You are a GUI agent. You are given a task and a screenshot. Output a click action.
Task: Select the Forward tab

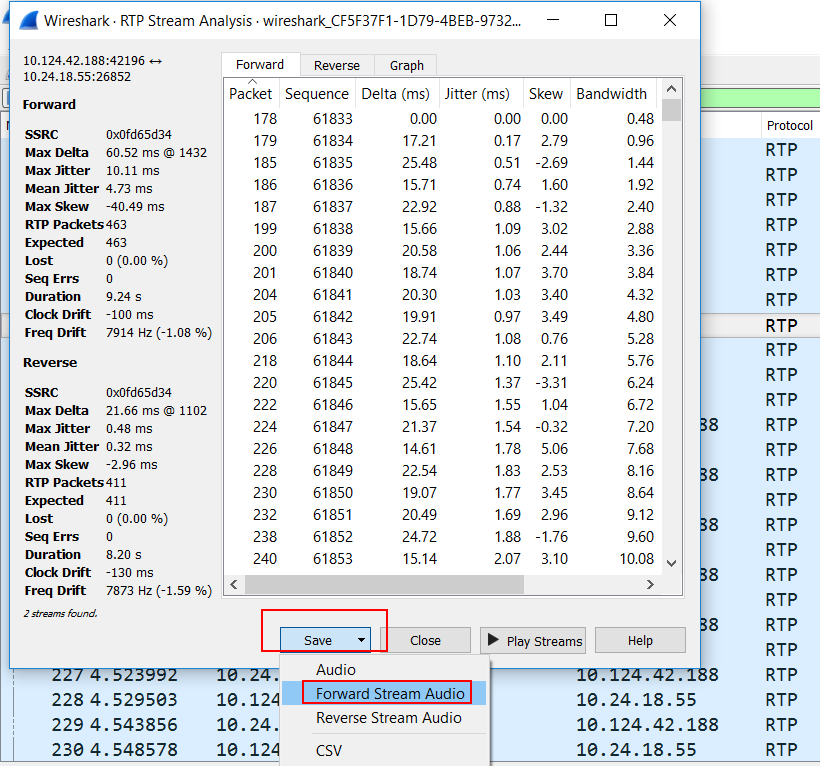tap(260, 64)
